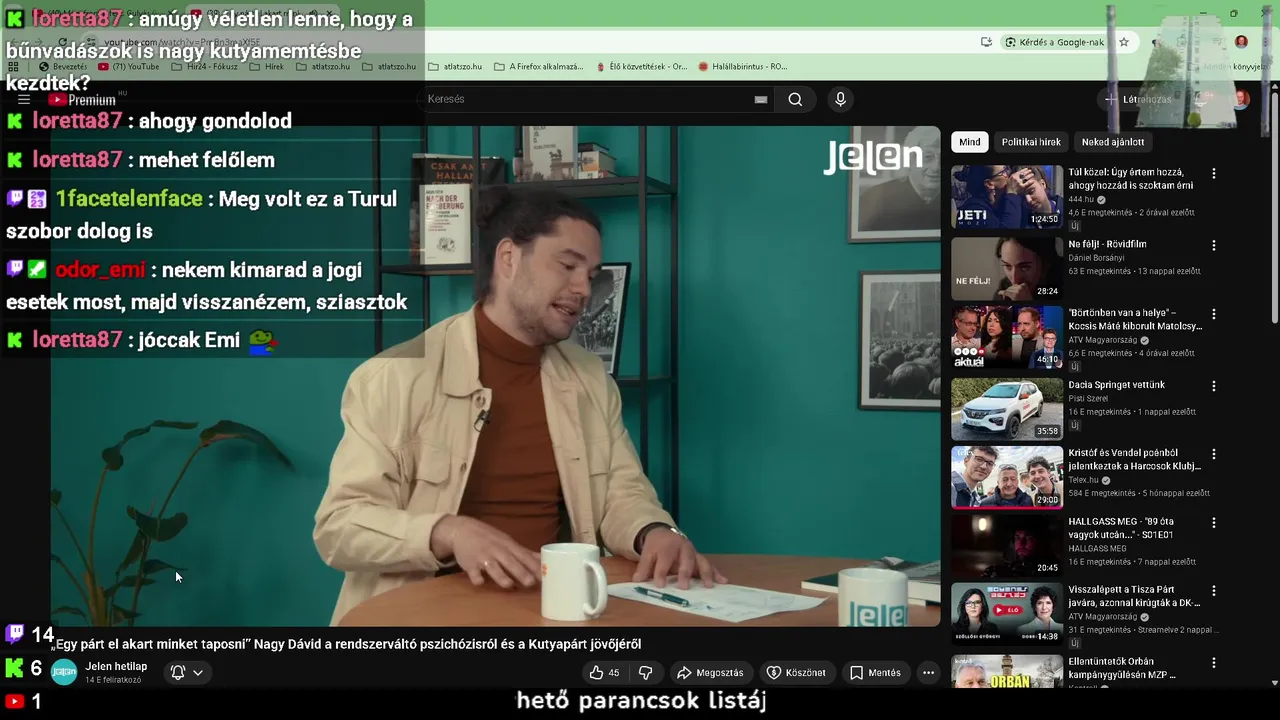
Task: Click the 'Létrehozás' create button
Action: [x=1137, y=100]
